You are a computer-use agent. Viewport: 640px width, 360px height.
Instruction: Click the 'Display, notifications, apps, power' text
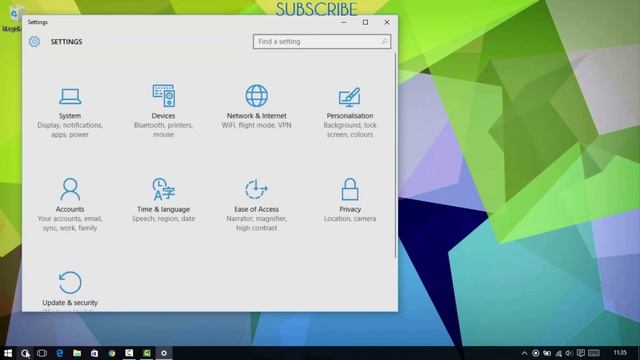[x=70, y=130]
